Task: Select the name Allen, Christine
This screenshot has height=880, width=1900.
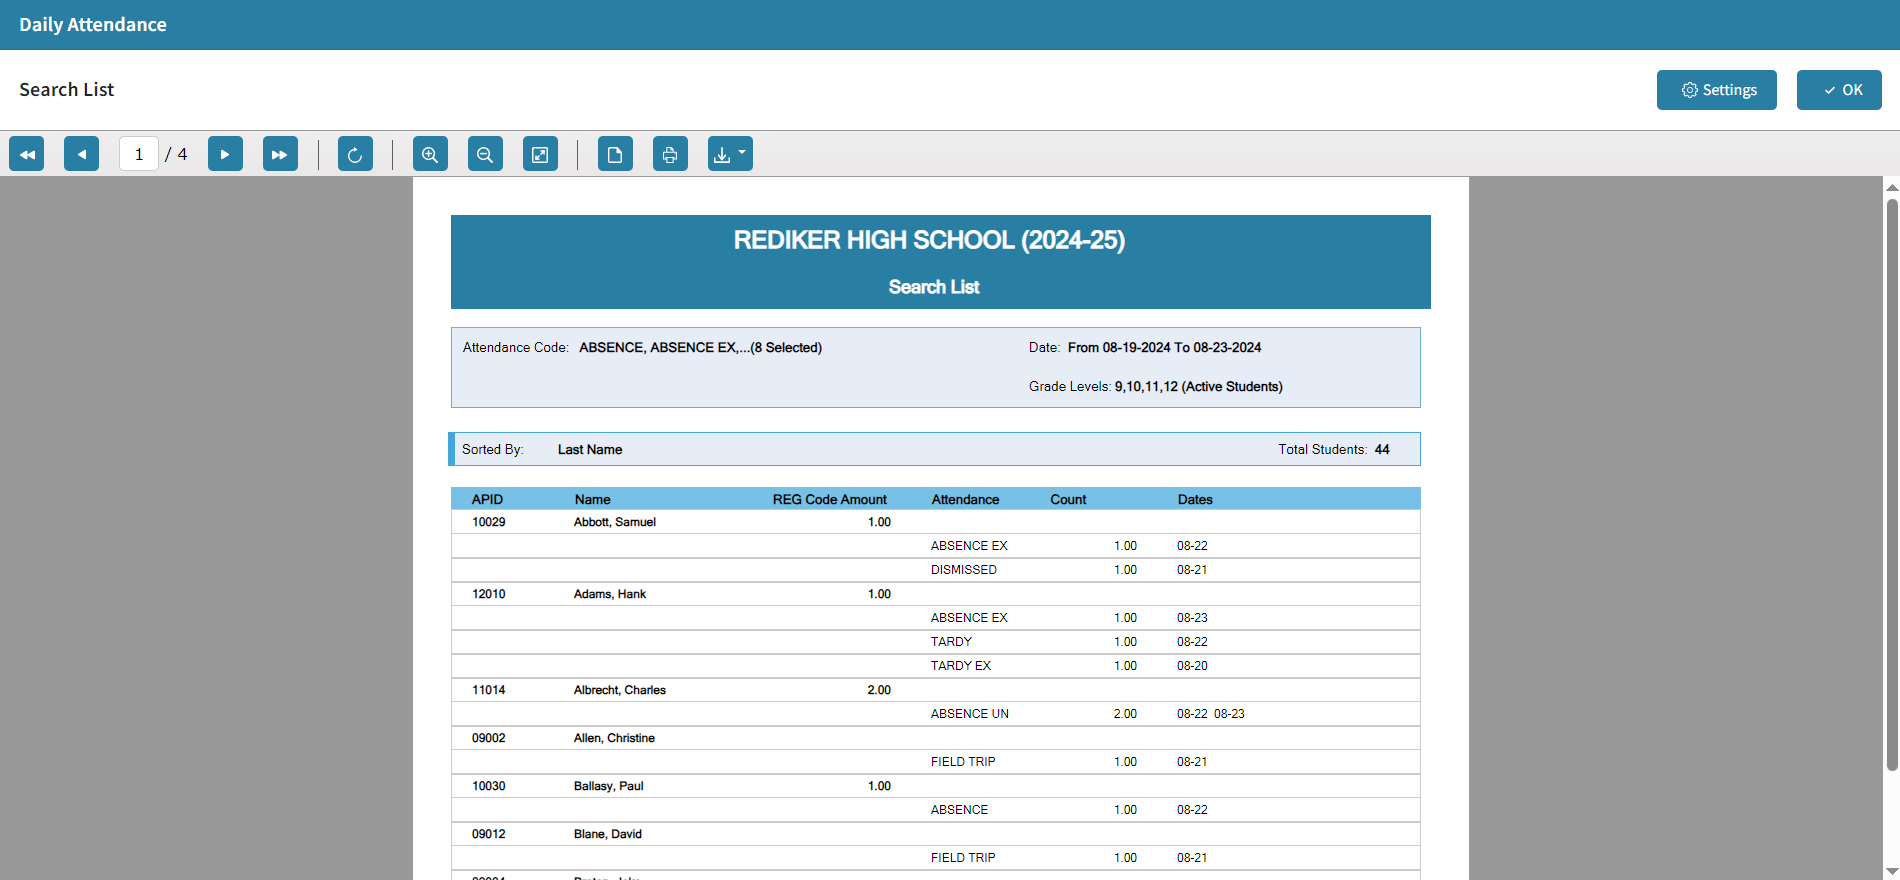Action: pyautogui.click(x=614, y=738)
